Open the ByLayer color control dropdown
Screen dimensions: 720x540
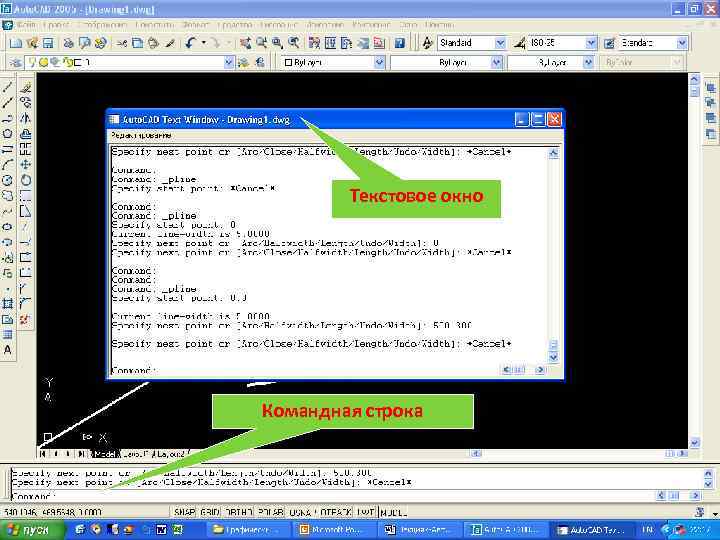pos(379,62)
